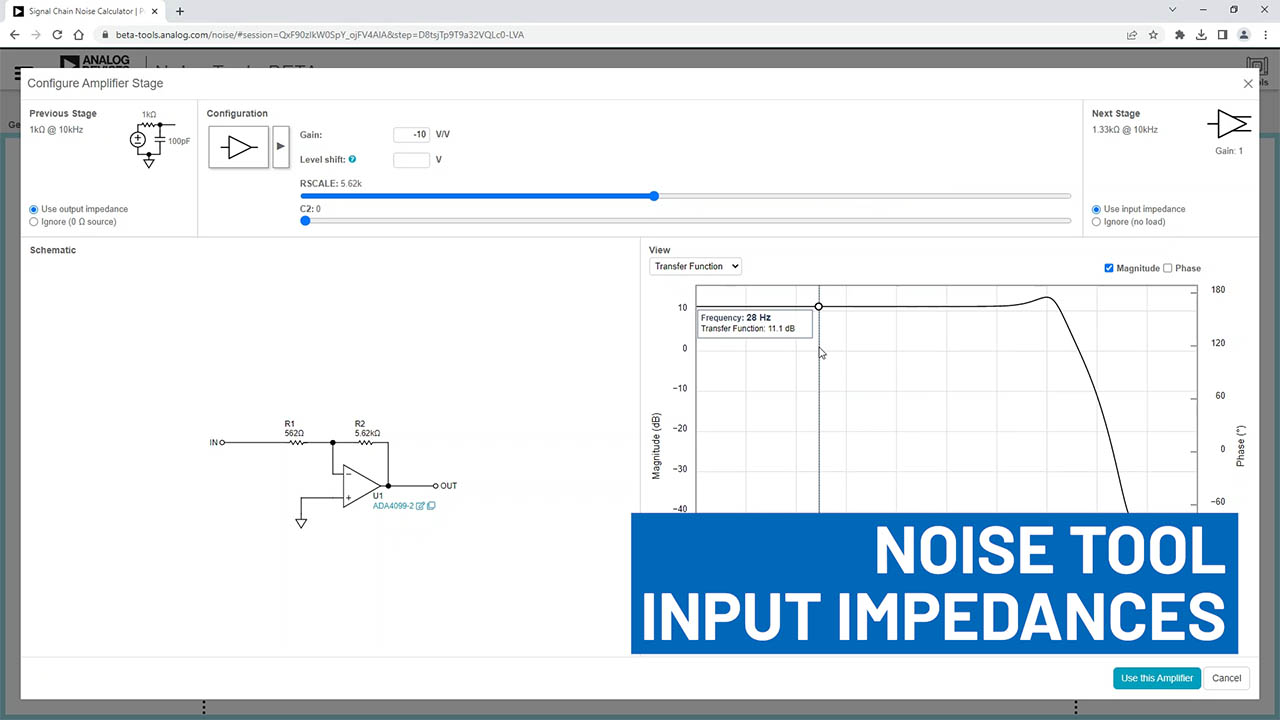1280x720 pixels.
Task: Select Use output impedance radio button
Action: (x=34, y=209)
